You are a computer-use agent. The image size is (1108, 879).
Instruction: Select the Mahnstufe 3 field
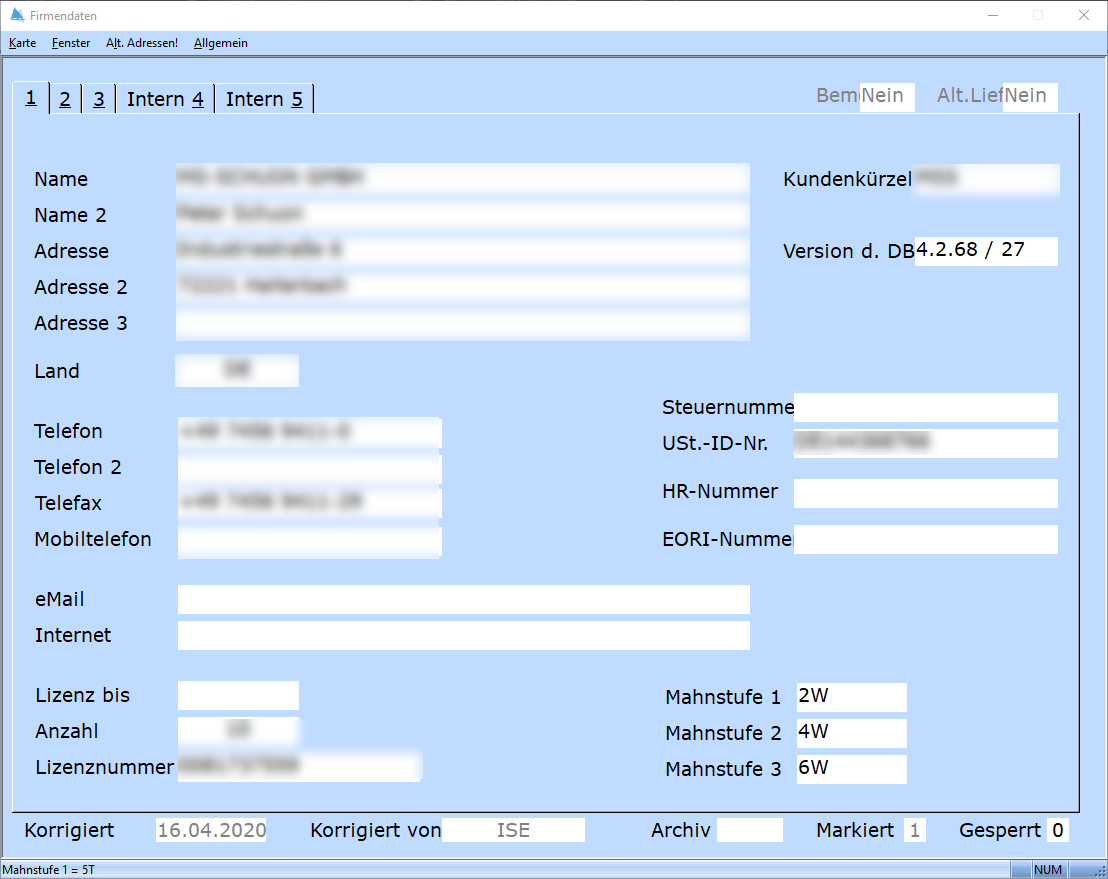tap(851, 769)
